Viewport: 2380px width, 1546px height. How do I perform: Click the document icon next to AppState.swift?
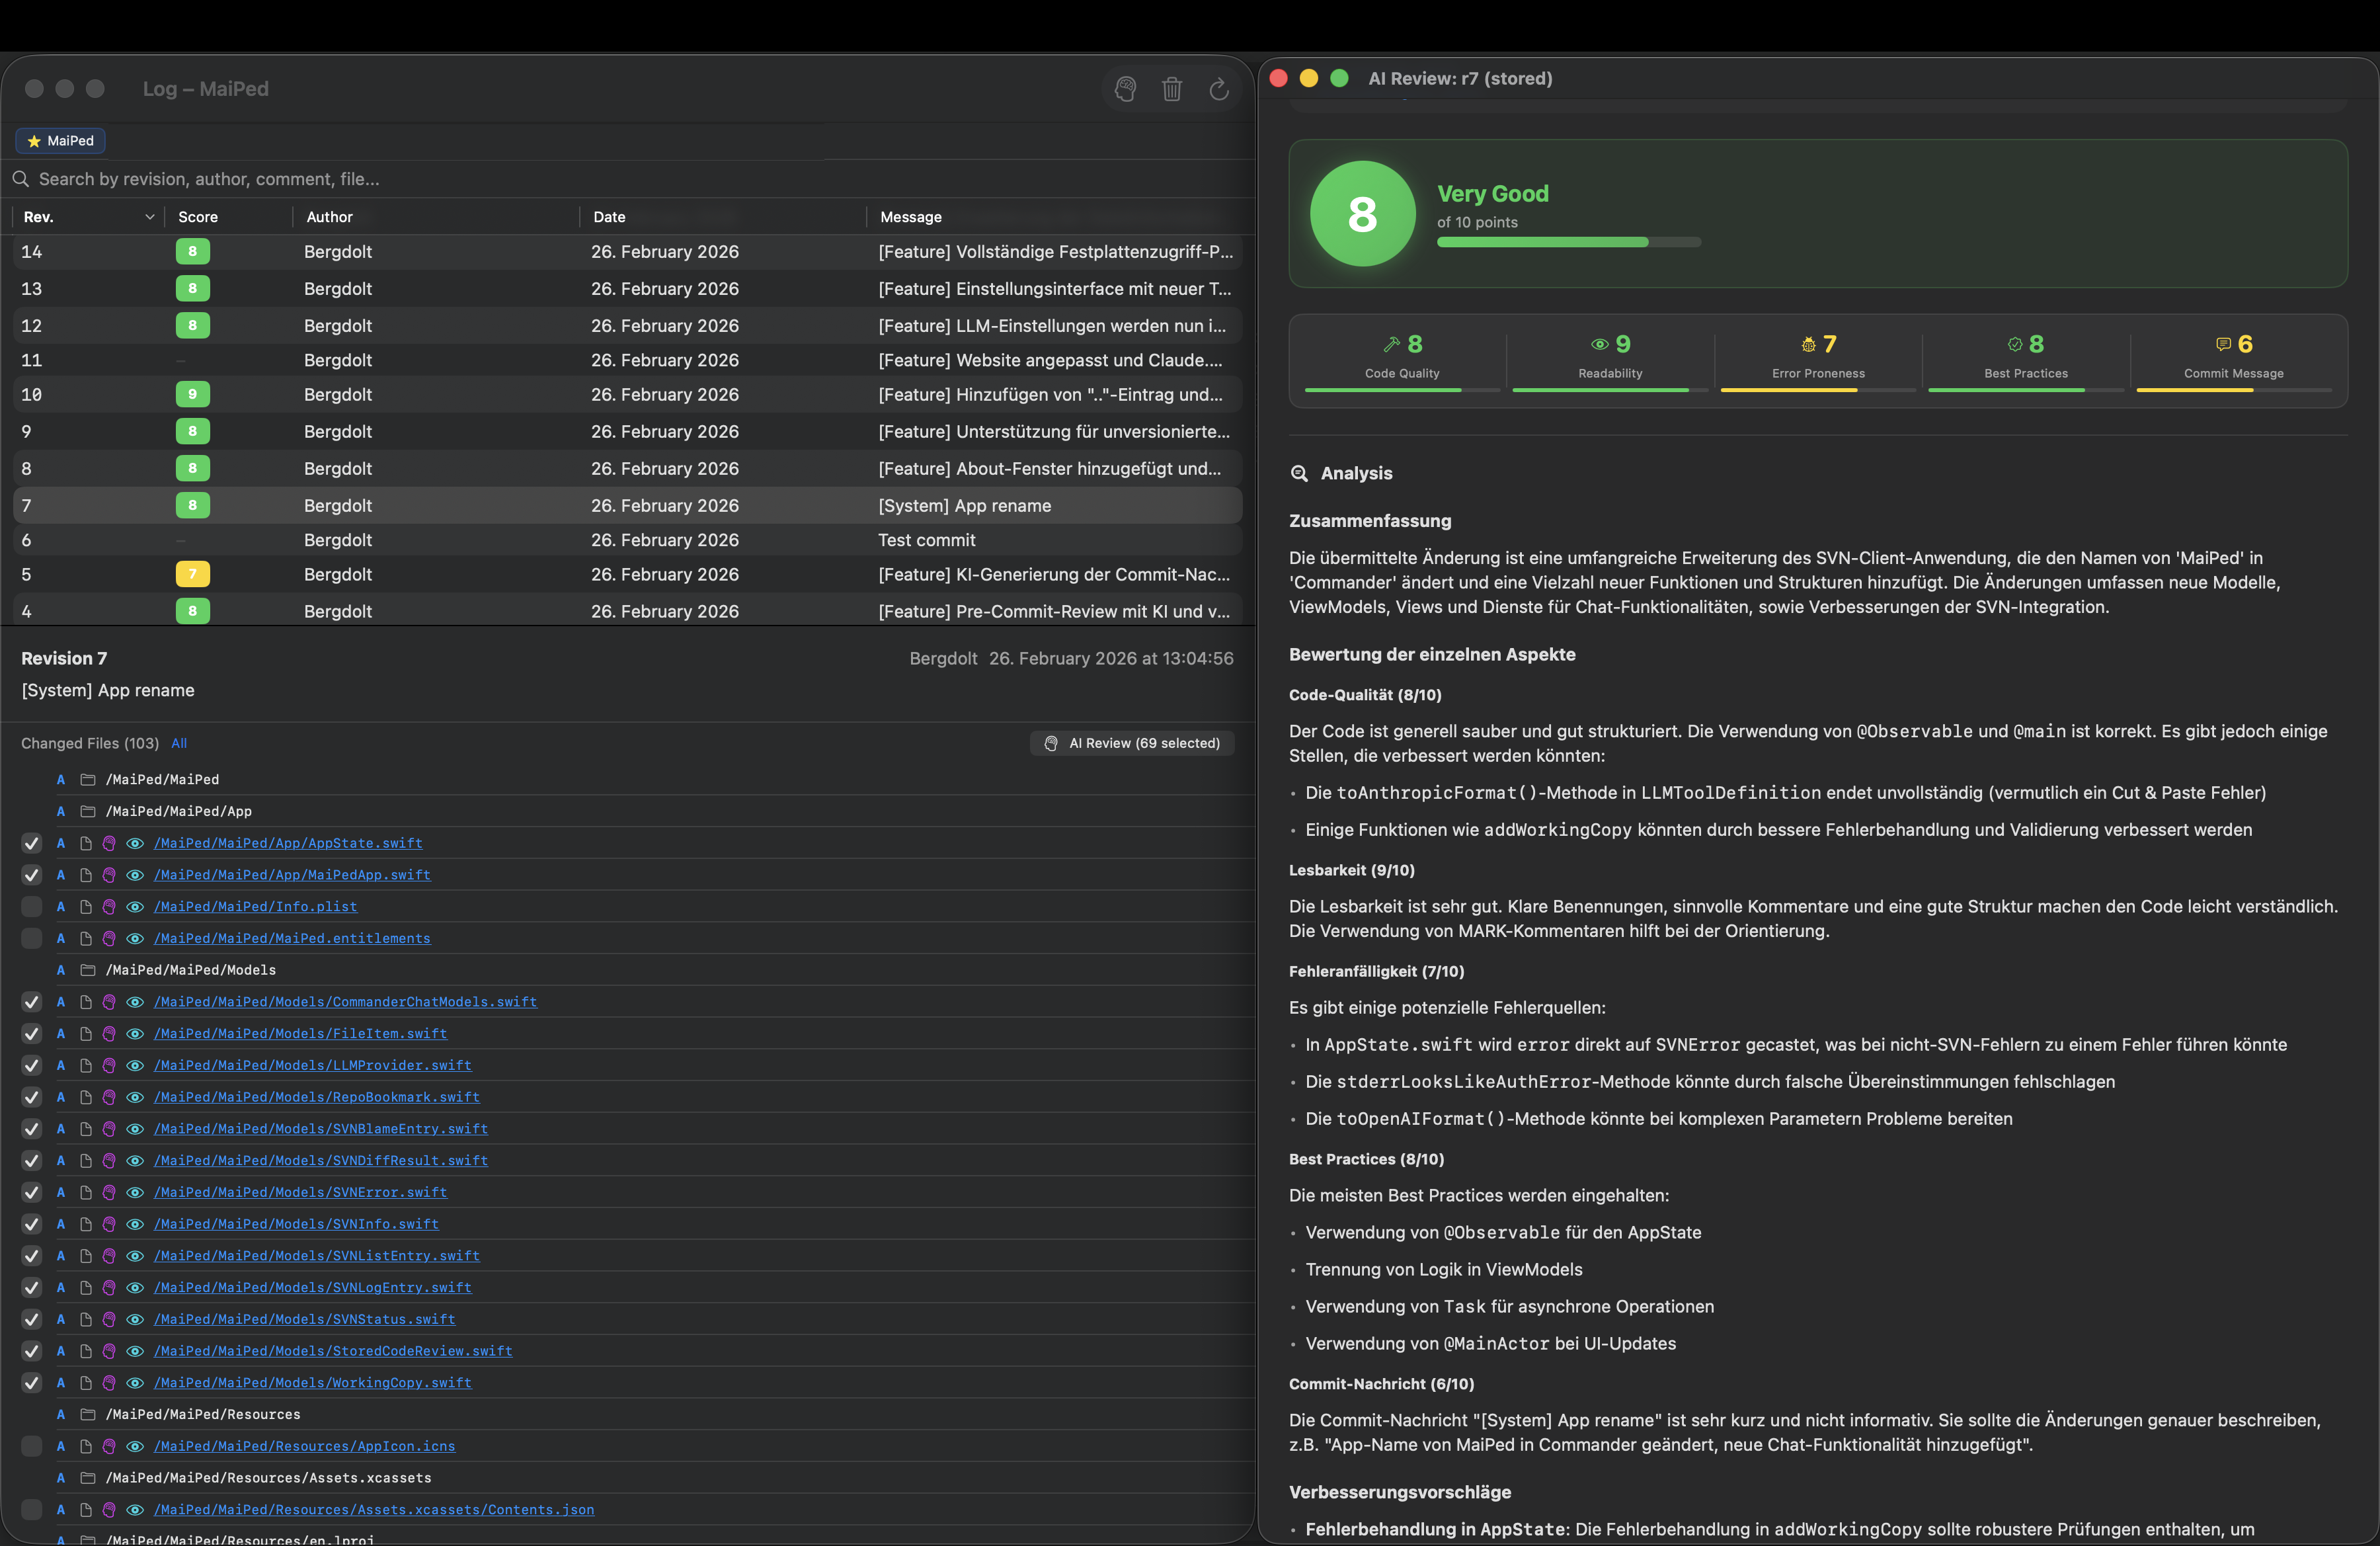point(86,843)
